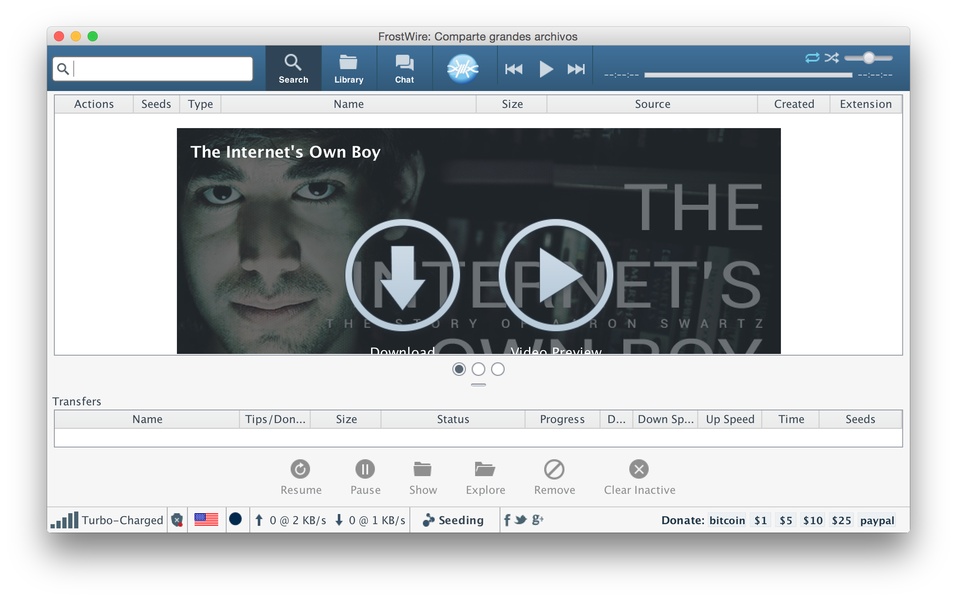Screen dimensions: 957x600
Task: Click the large Download arrow on promo
Action: (x=402, y=277)
